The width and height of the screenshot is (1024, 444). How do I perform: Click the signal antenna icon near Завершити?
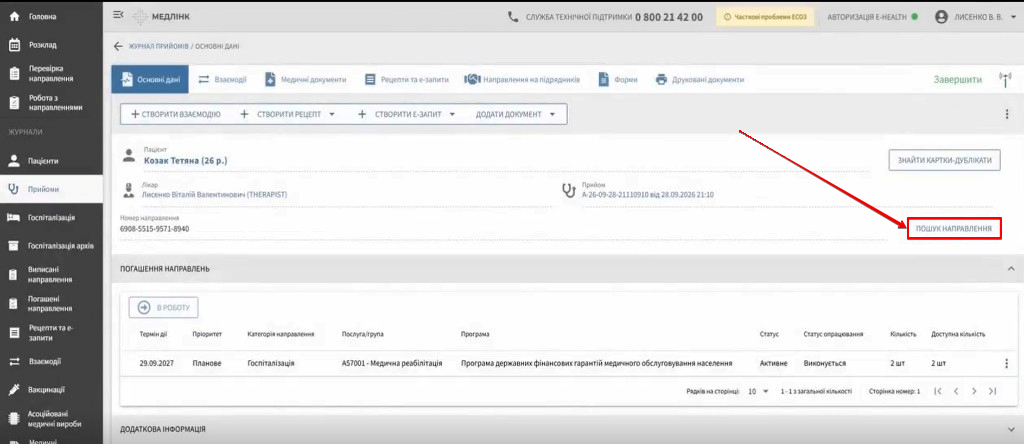tap(1004, 80)
